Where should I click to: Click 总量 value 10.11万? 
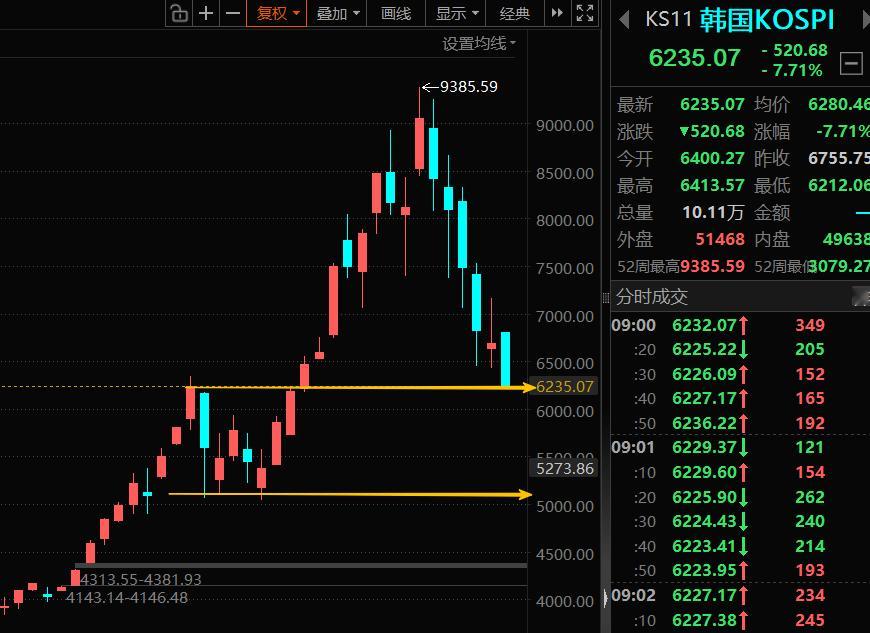[714, 212]
